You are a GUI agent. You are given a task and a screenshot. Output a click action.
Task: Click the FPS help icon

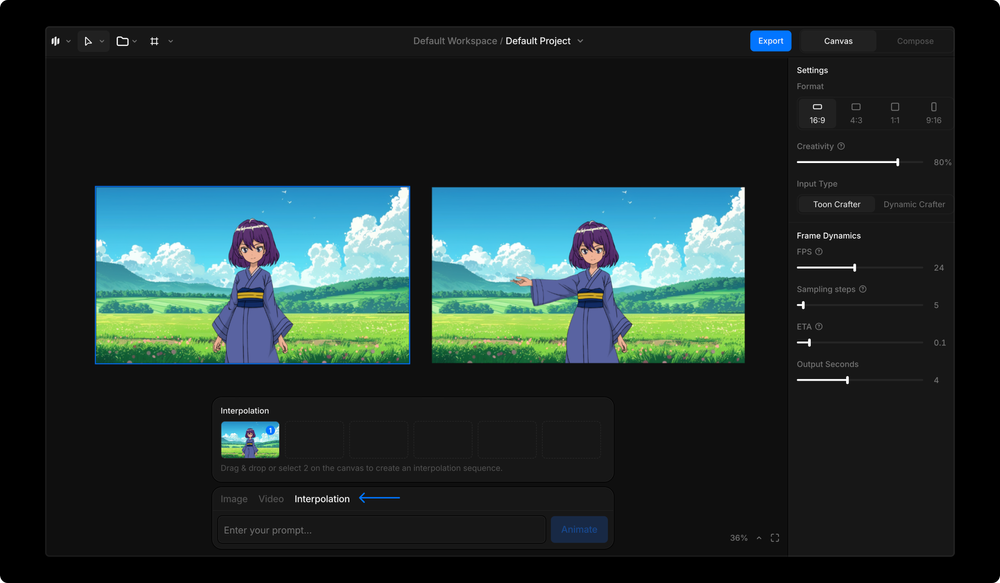[819, 252]
